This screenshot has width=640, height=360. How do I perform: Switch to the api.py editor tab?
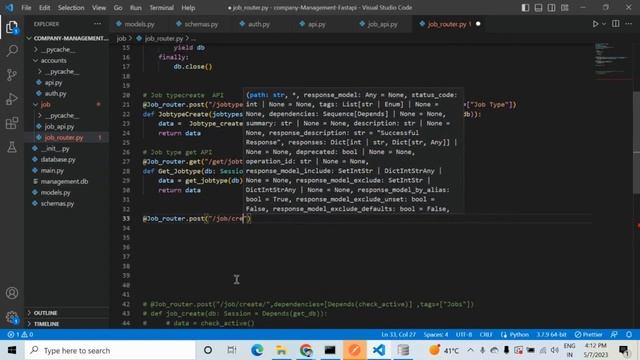click(316, 24)
